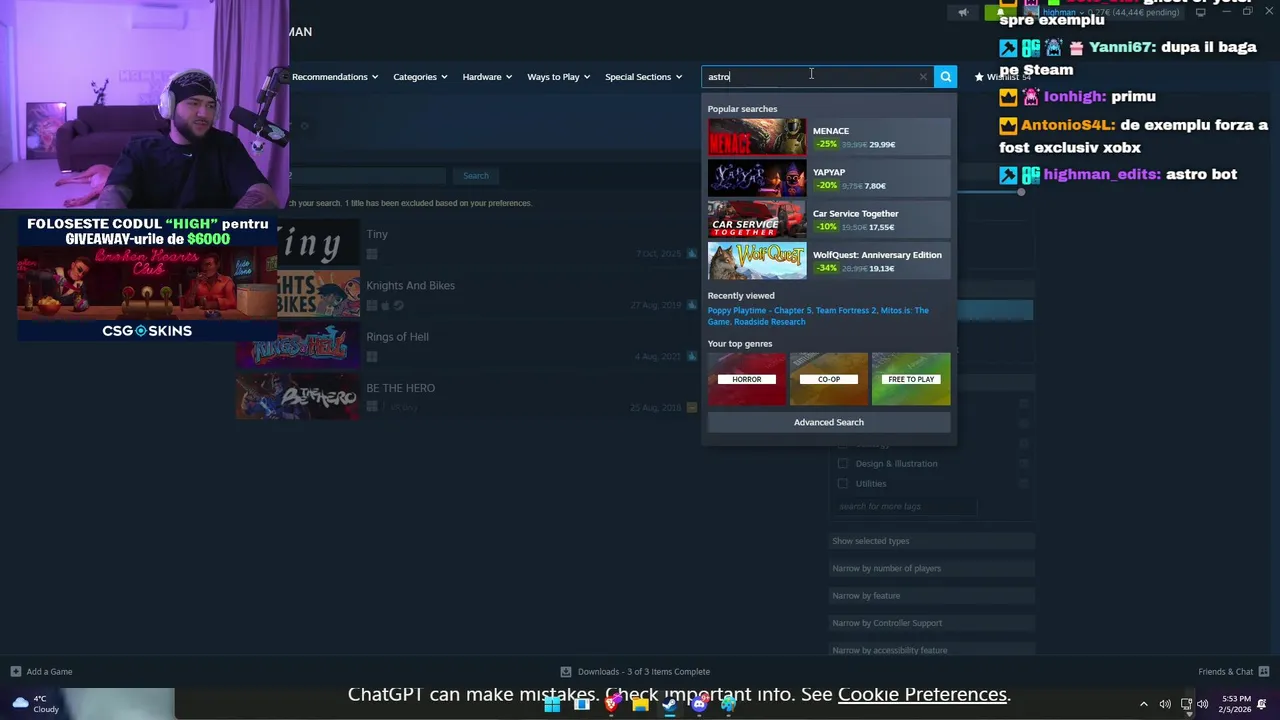
Task: Open Downloads icon in bottom bar
Action: click(x=566, y=672)
